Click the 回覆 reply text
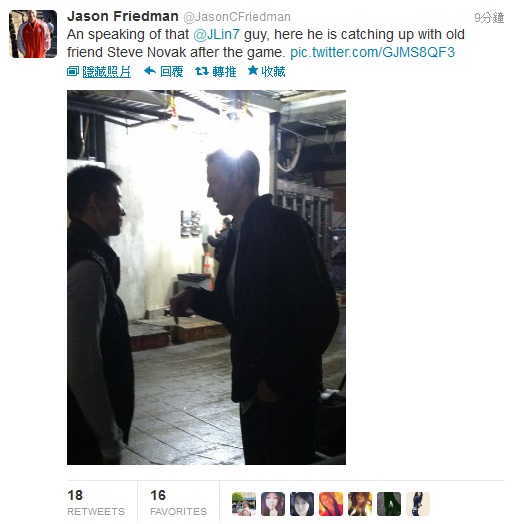Screen dimensions: 512x524 click(172, 72)
